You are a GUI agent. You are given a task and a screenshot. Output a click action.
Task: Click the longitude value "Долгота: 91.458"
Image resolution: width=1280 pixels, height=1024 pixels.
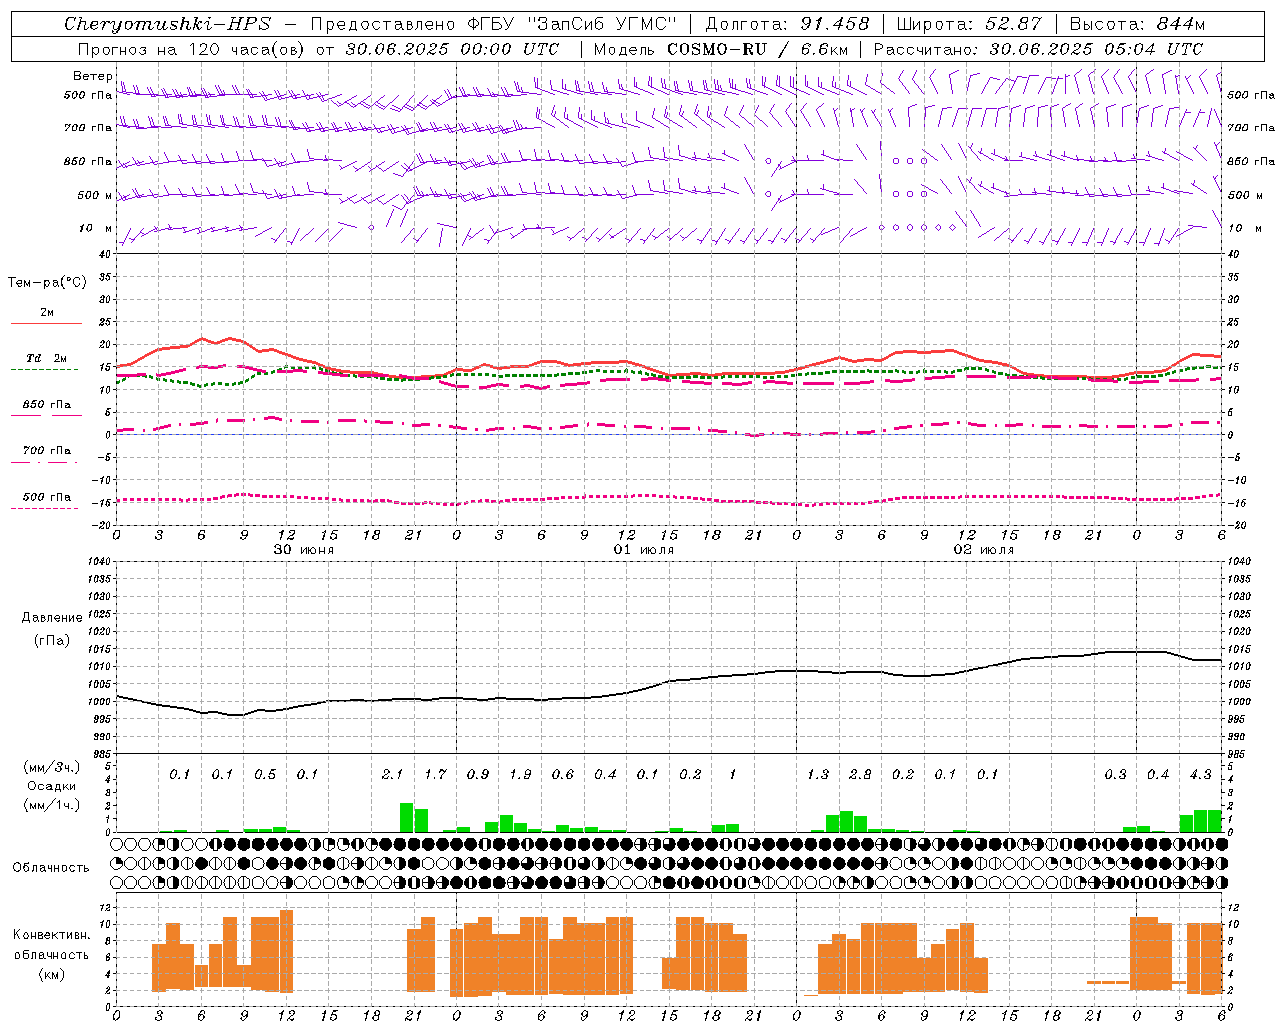pyautogui.click(x=788, y=24)
